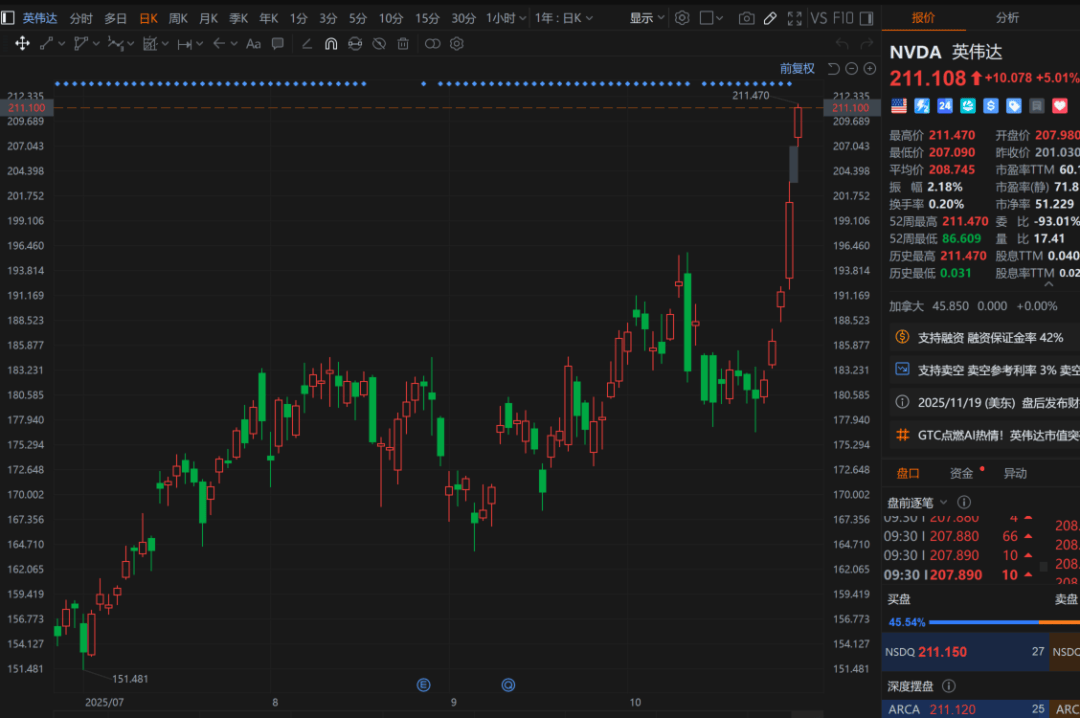Select the move/pan crosshair drawing tool
This screenshot has height=718, width=1080.
point(22,43)
